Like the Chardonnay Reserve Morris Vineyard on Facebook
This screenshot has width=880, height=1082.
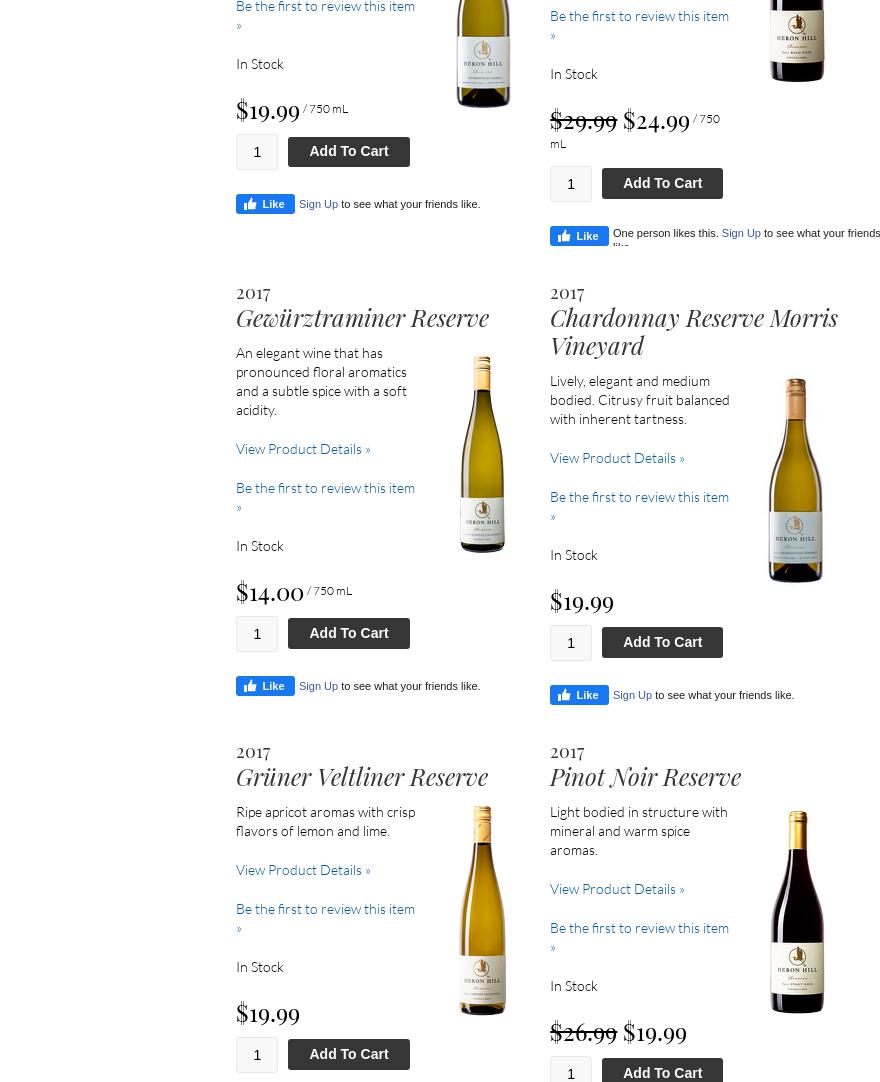pyautogui.click(x=579, y=695)
